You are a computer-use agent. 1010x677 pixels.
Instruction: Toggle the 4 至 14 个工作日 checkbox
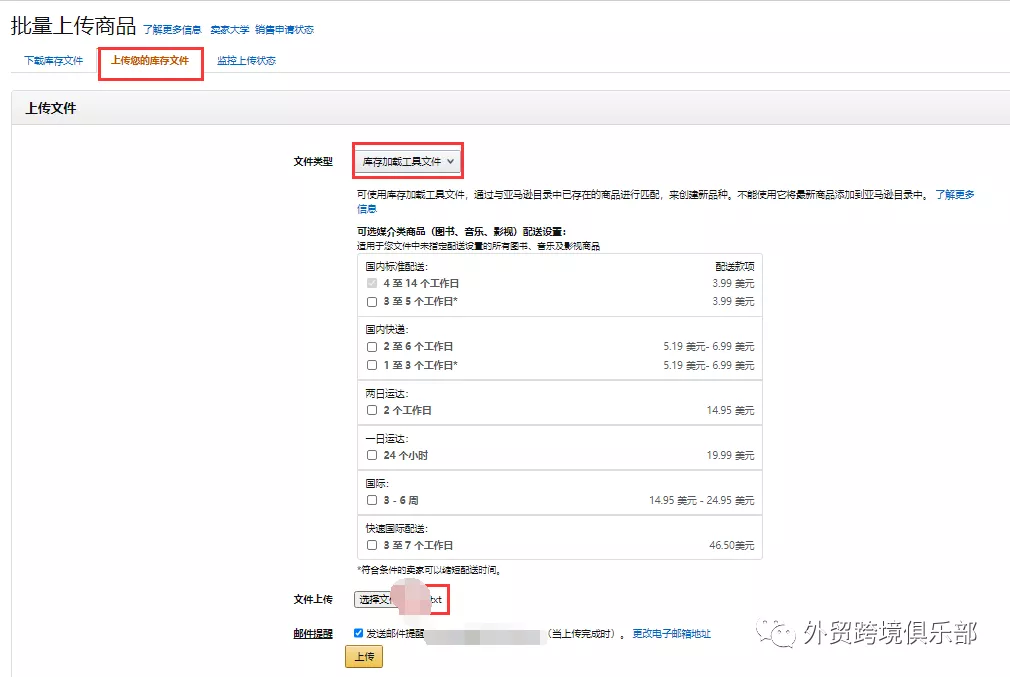pyautogui.click(x=372, y=283)
